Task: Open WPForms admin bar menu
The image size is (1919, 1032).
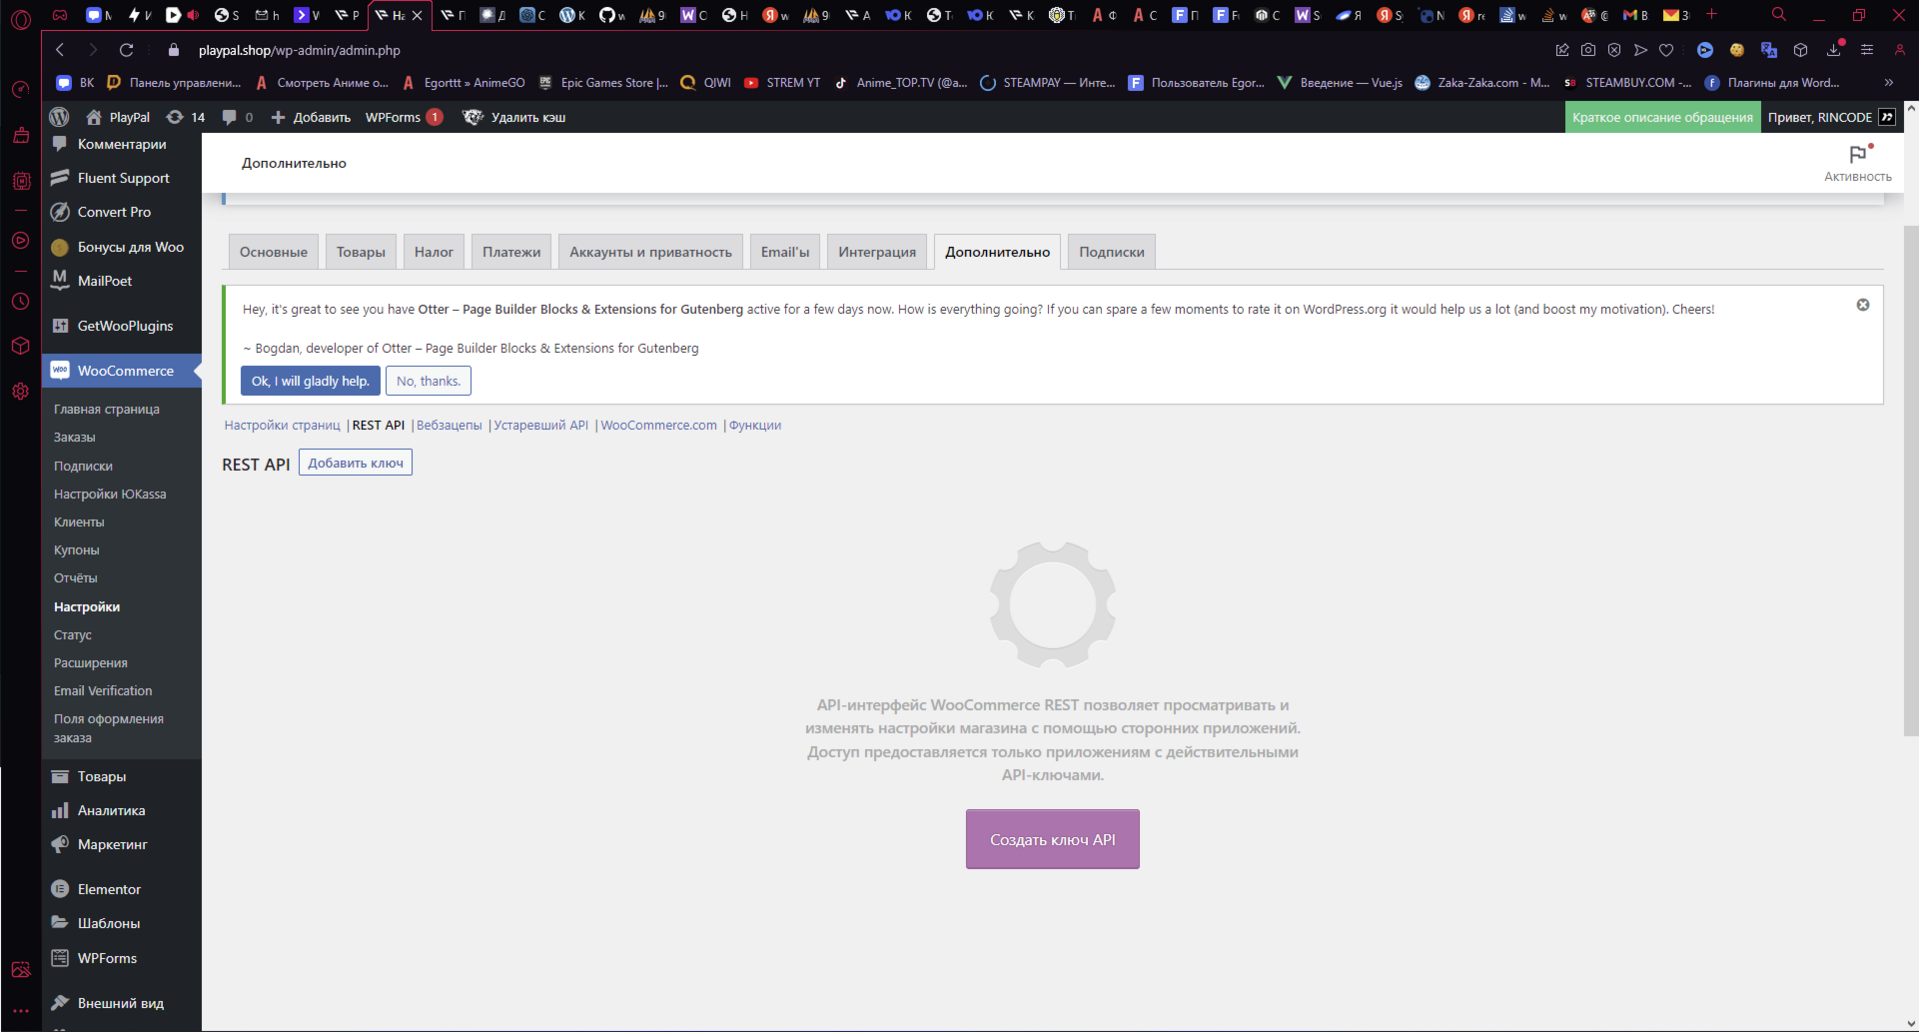Action: coord(404,117)
